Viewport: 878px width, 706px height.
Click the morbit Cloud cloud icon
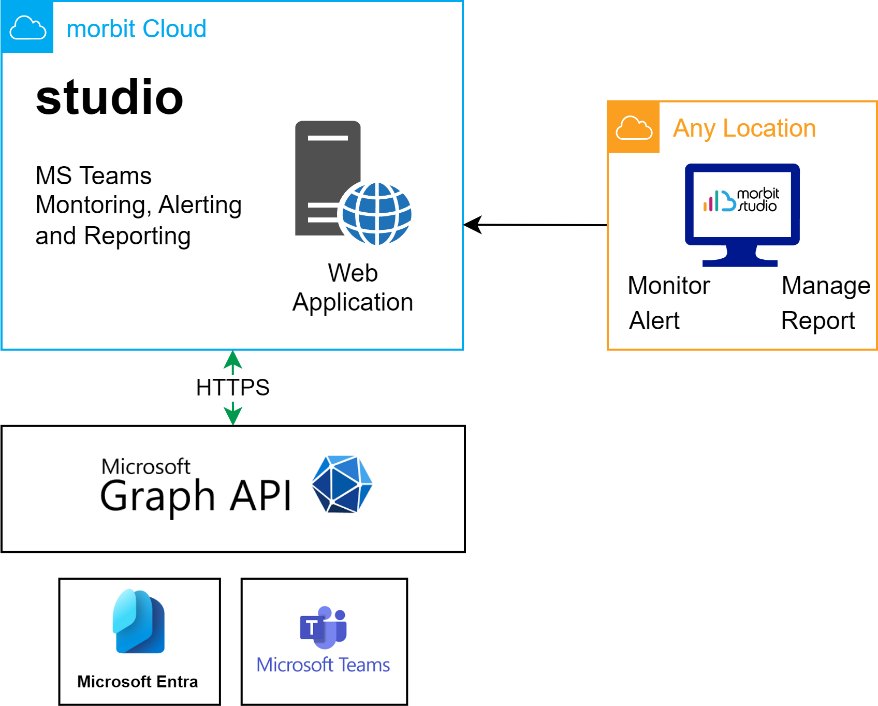[27, 27]
